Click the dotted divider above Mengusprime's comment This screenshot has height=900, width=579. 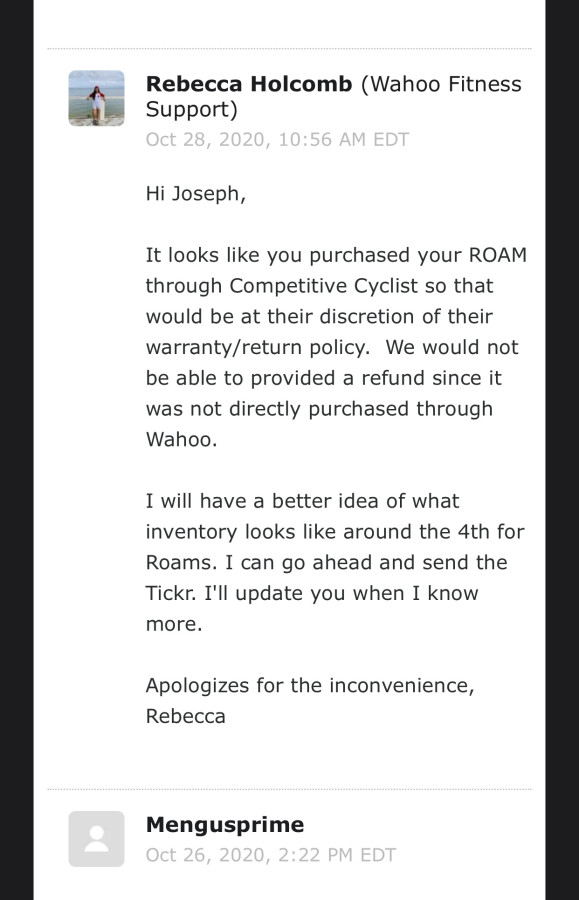tap(289, 789)
